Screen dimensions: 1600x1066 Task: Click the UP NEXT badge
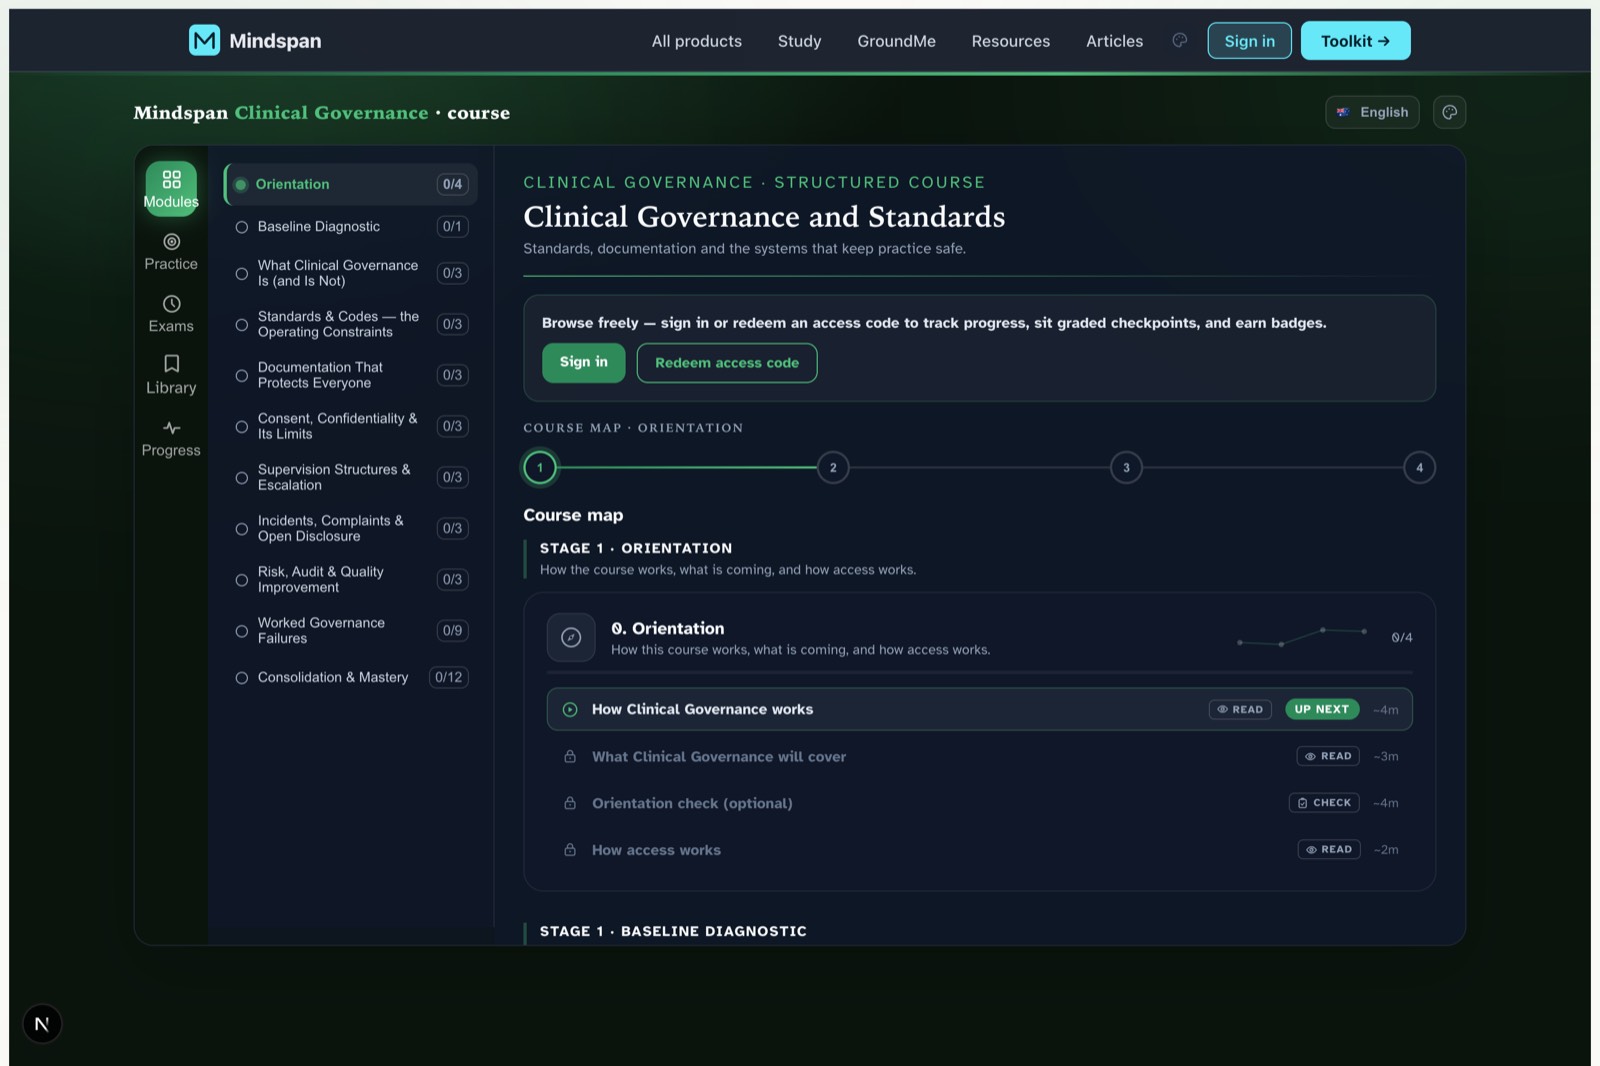[x=1321, y=709]
